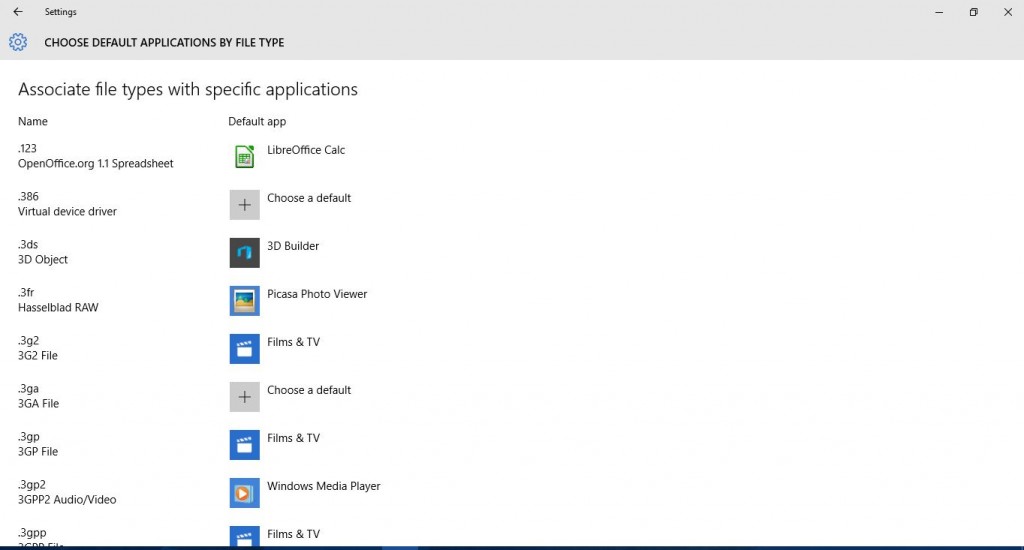Screen dimensions: 1024x550
Task: Minimize the Settings window
Action: 939,12
